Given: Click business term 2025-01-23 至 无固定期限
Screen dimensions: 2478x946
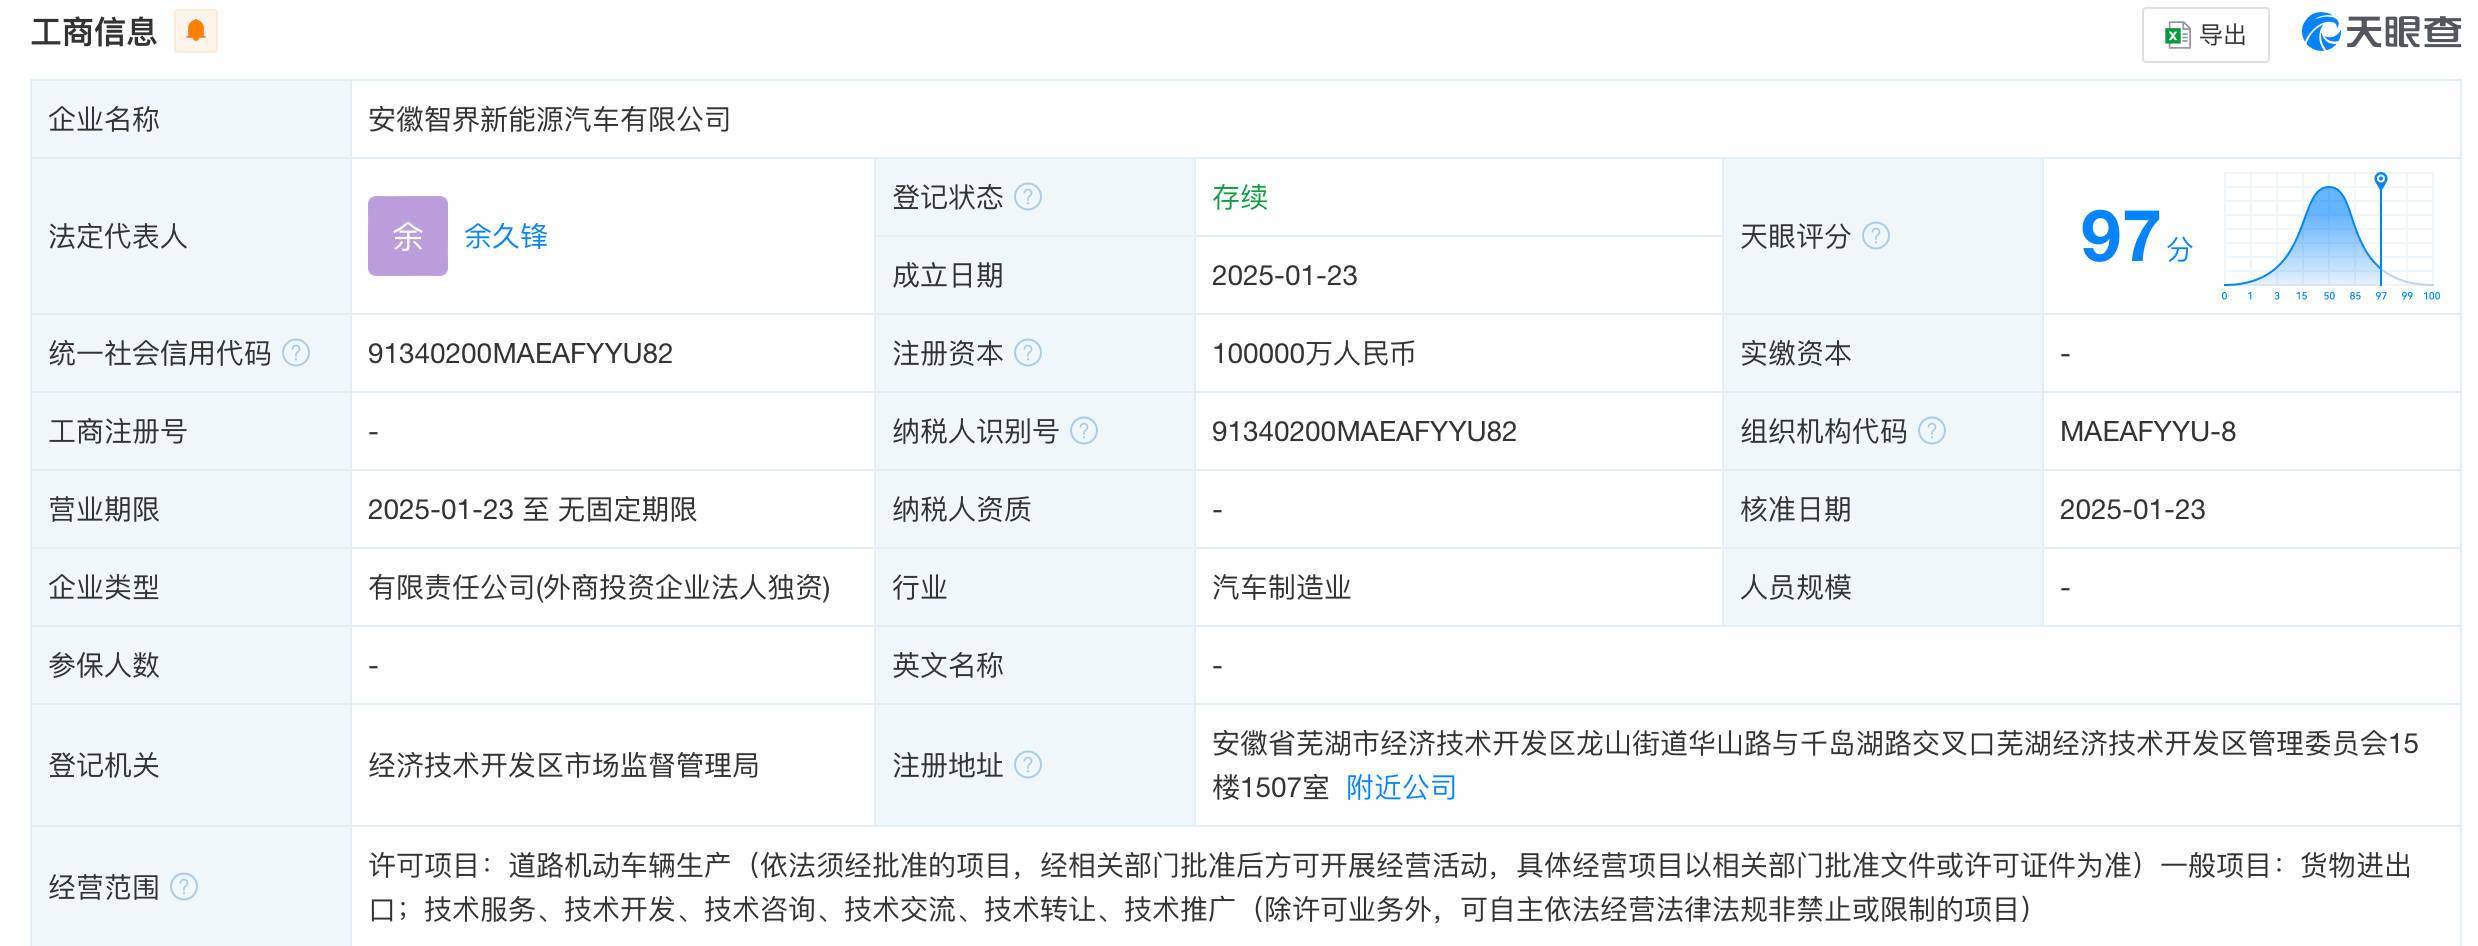Looking at the screenshot, I should (x=532, y=510).
